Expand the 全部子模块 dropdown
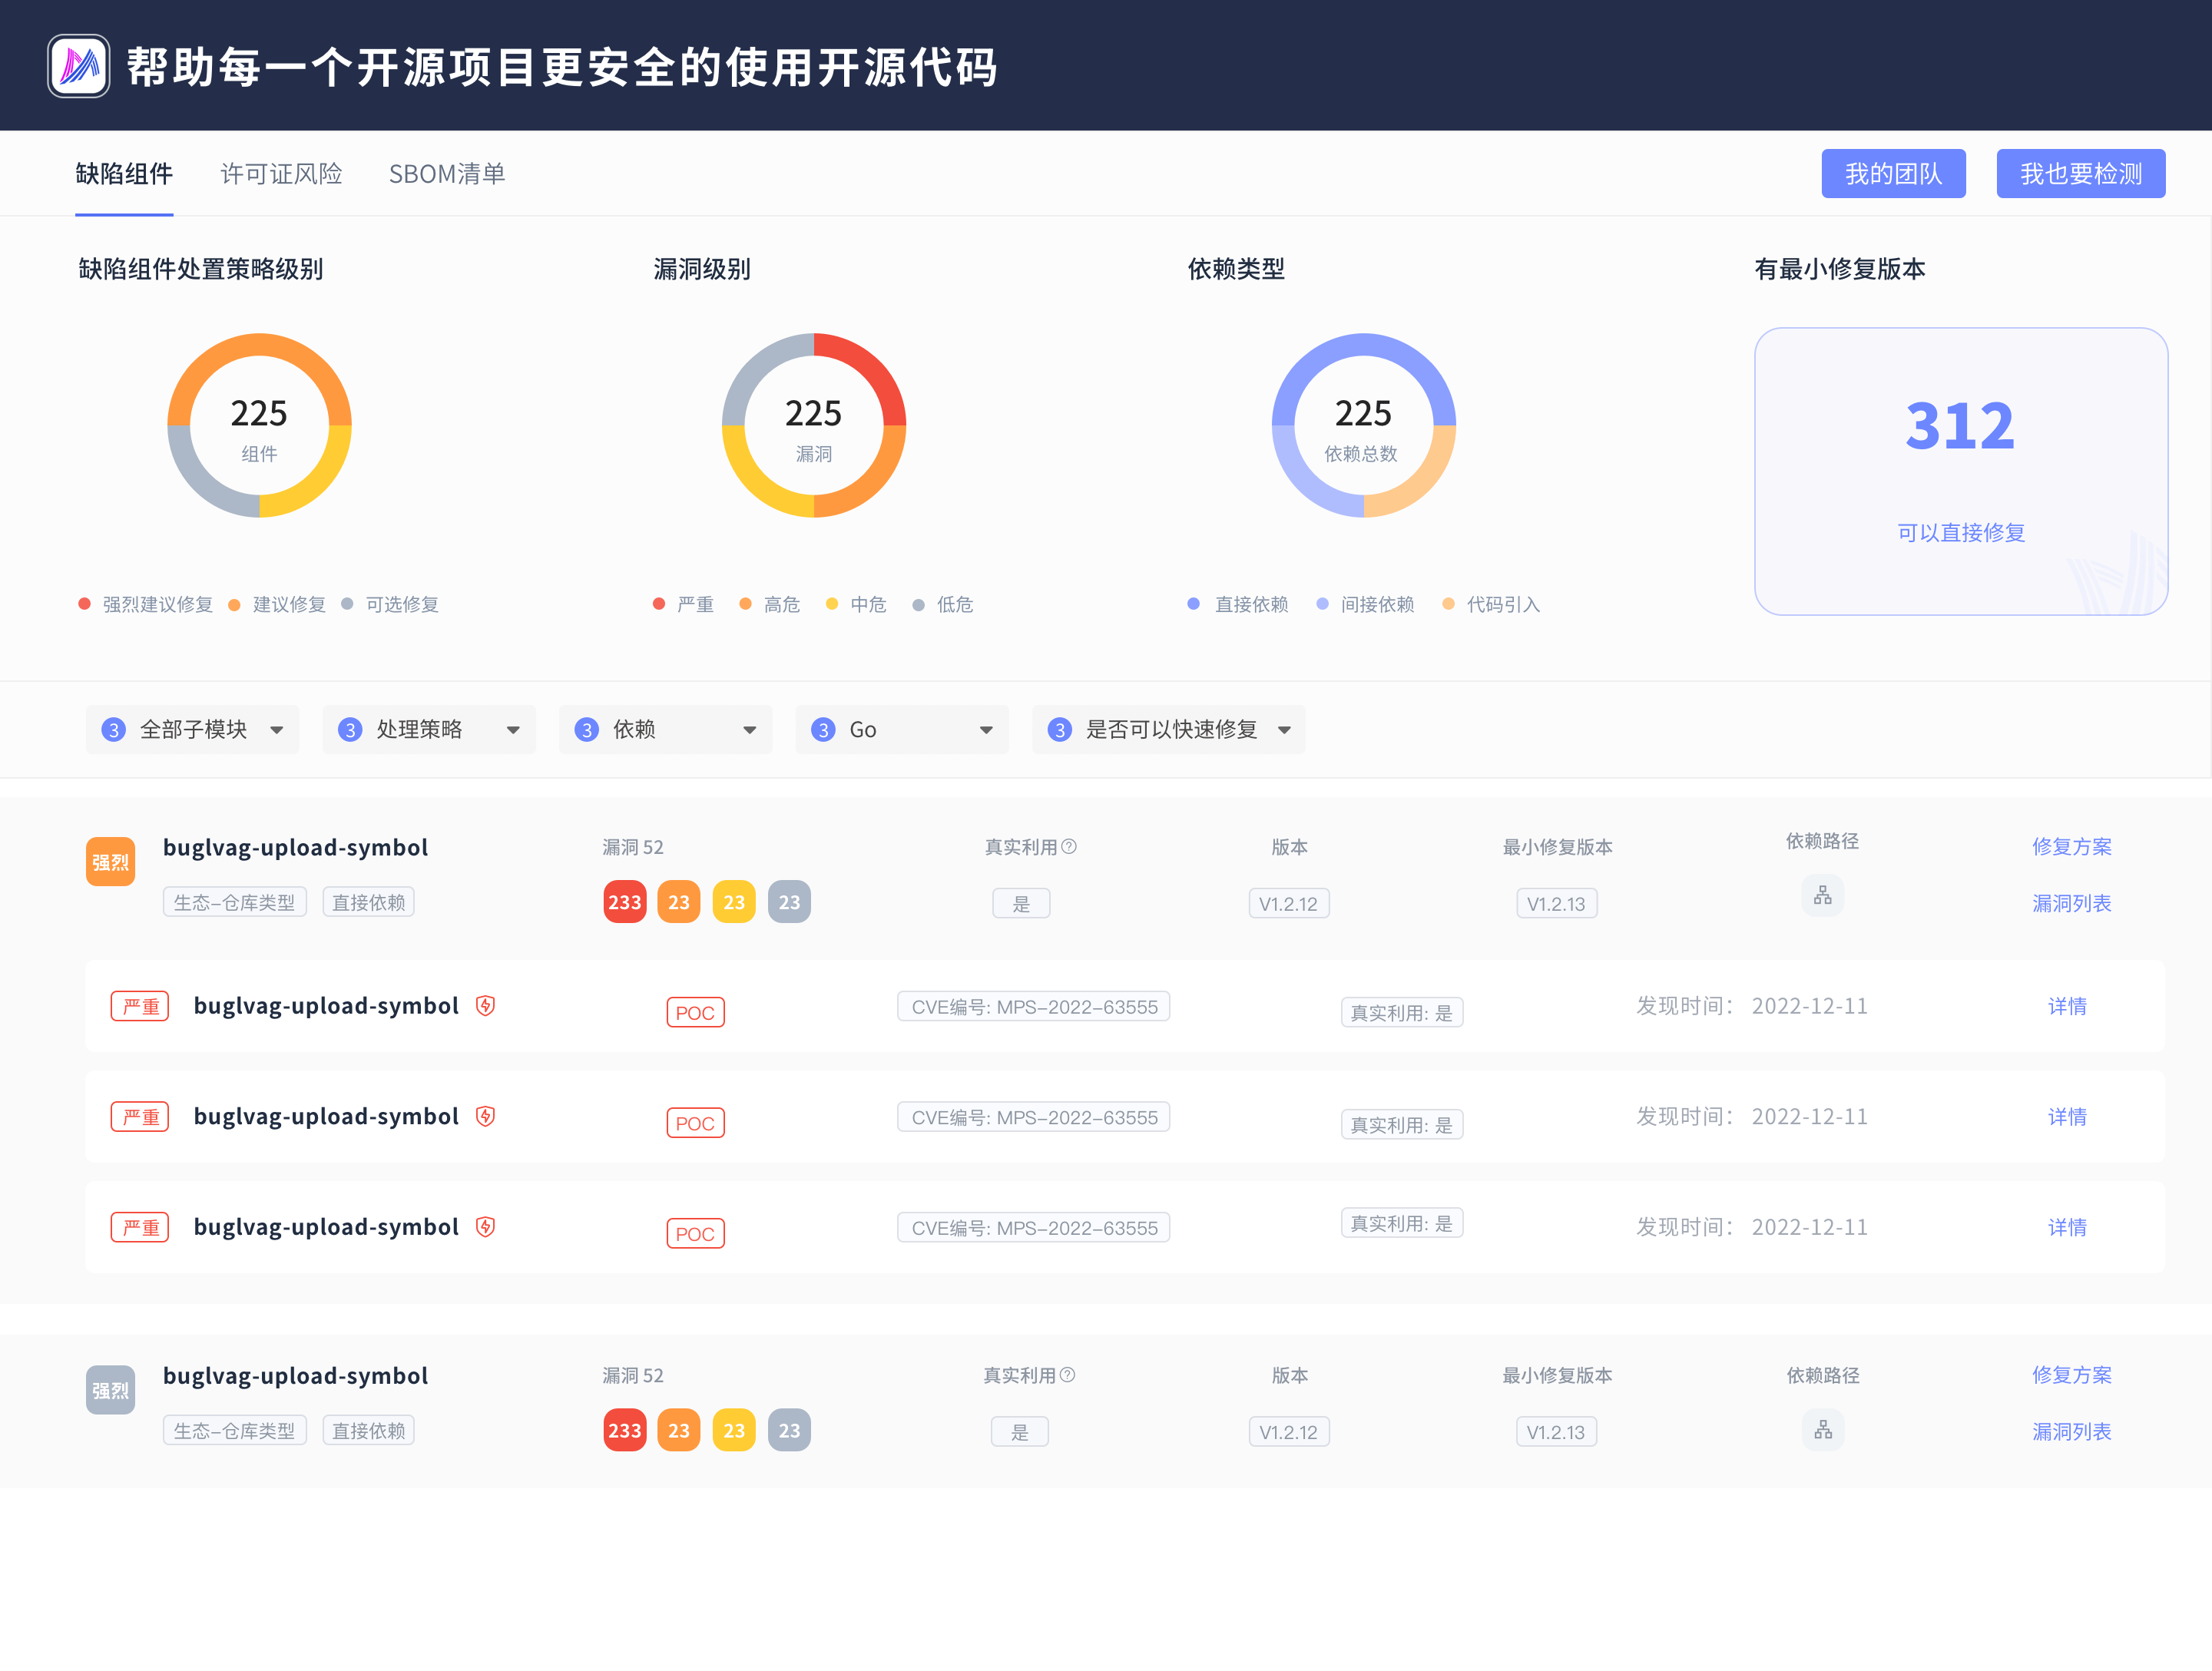This screenshot has height=1671, width=2212. point(192,730)
